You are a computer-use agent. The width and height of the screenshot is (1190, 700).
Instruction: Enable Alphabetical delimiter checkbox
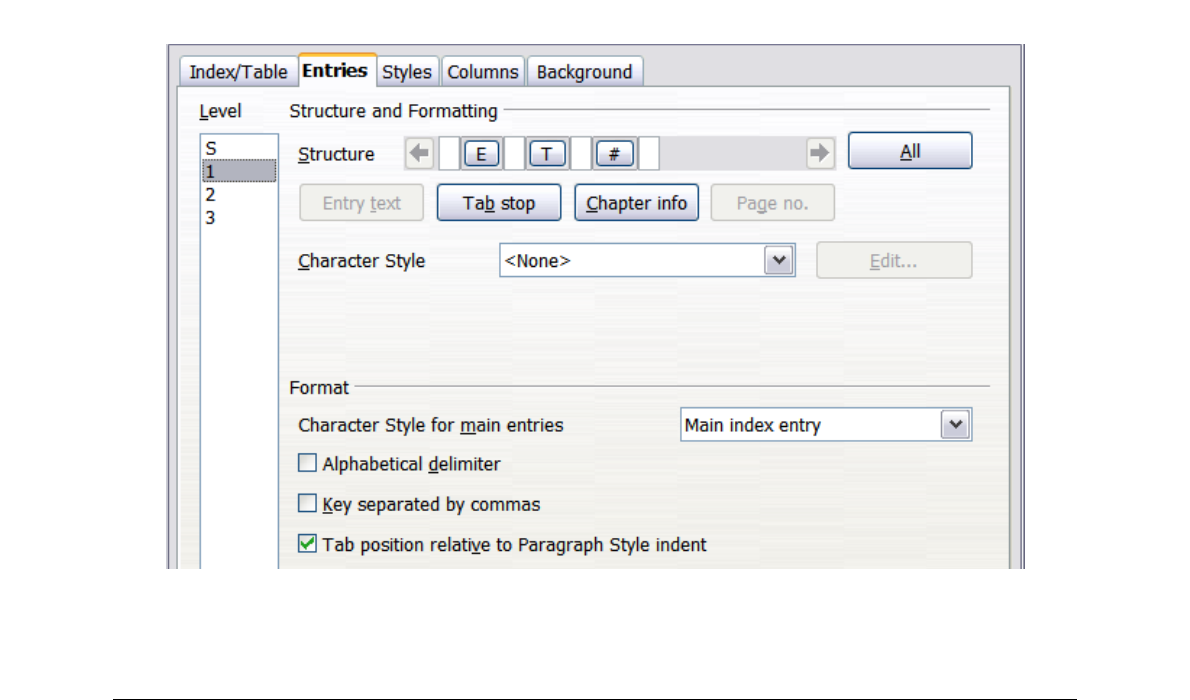[308, 464]
